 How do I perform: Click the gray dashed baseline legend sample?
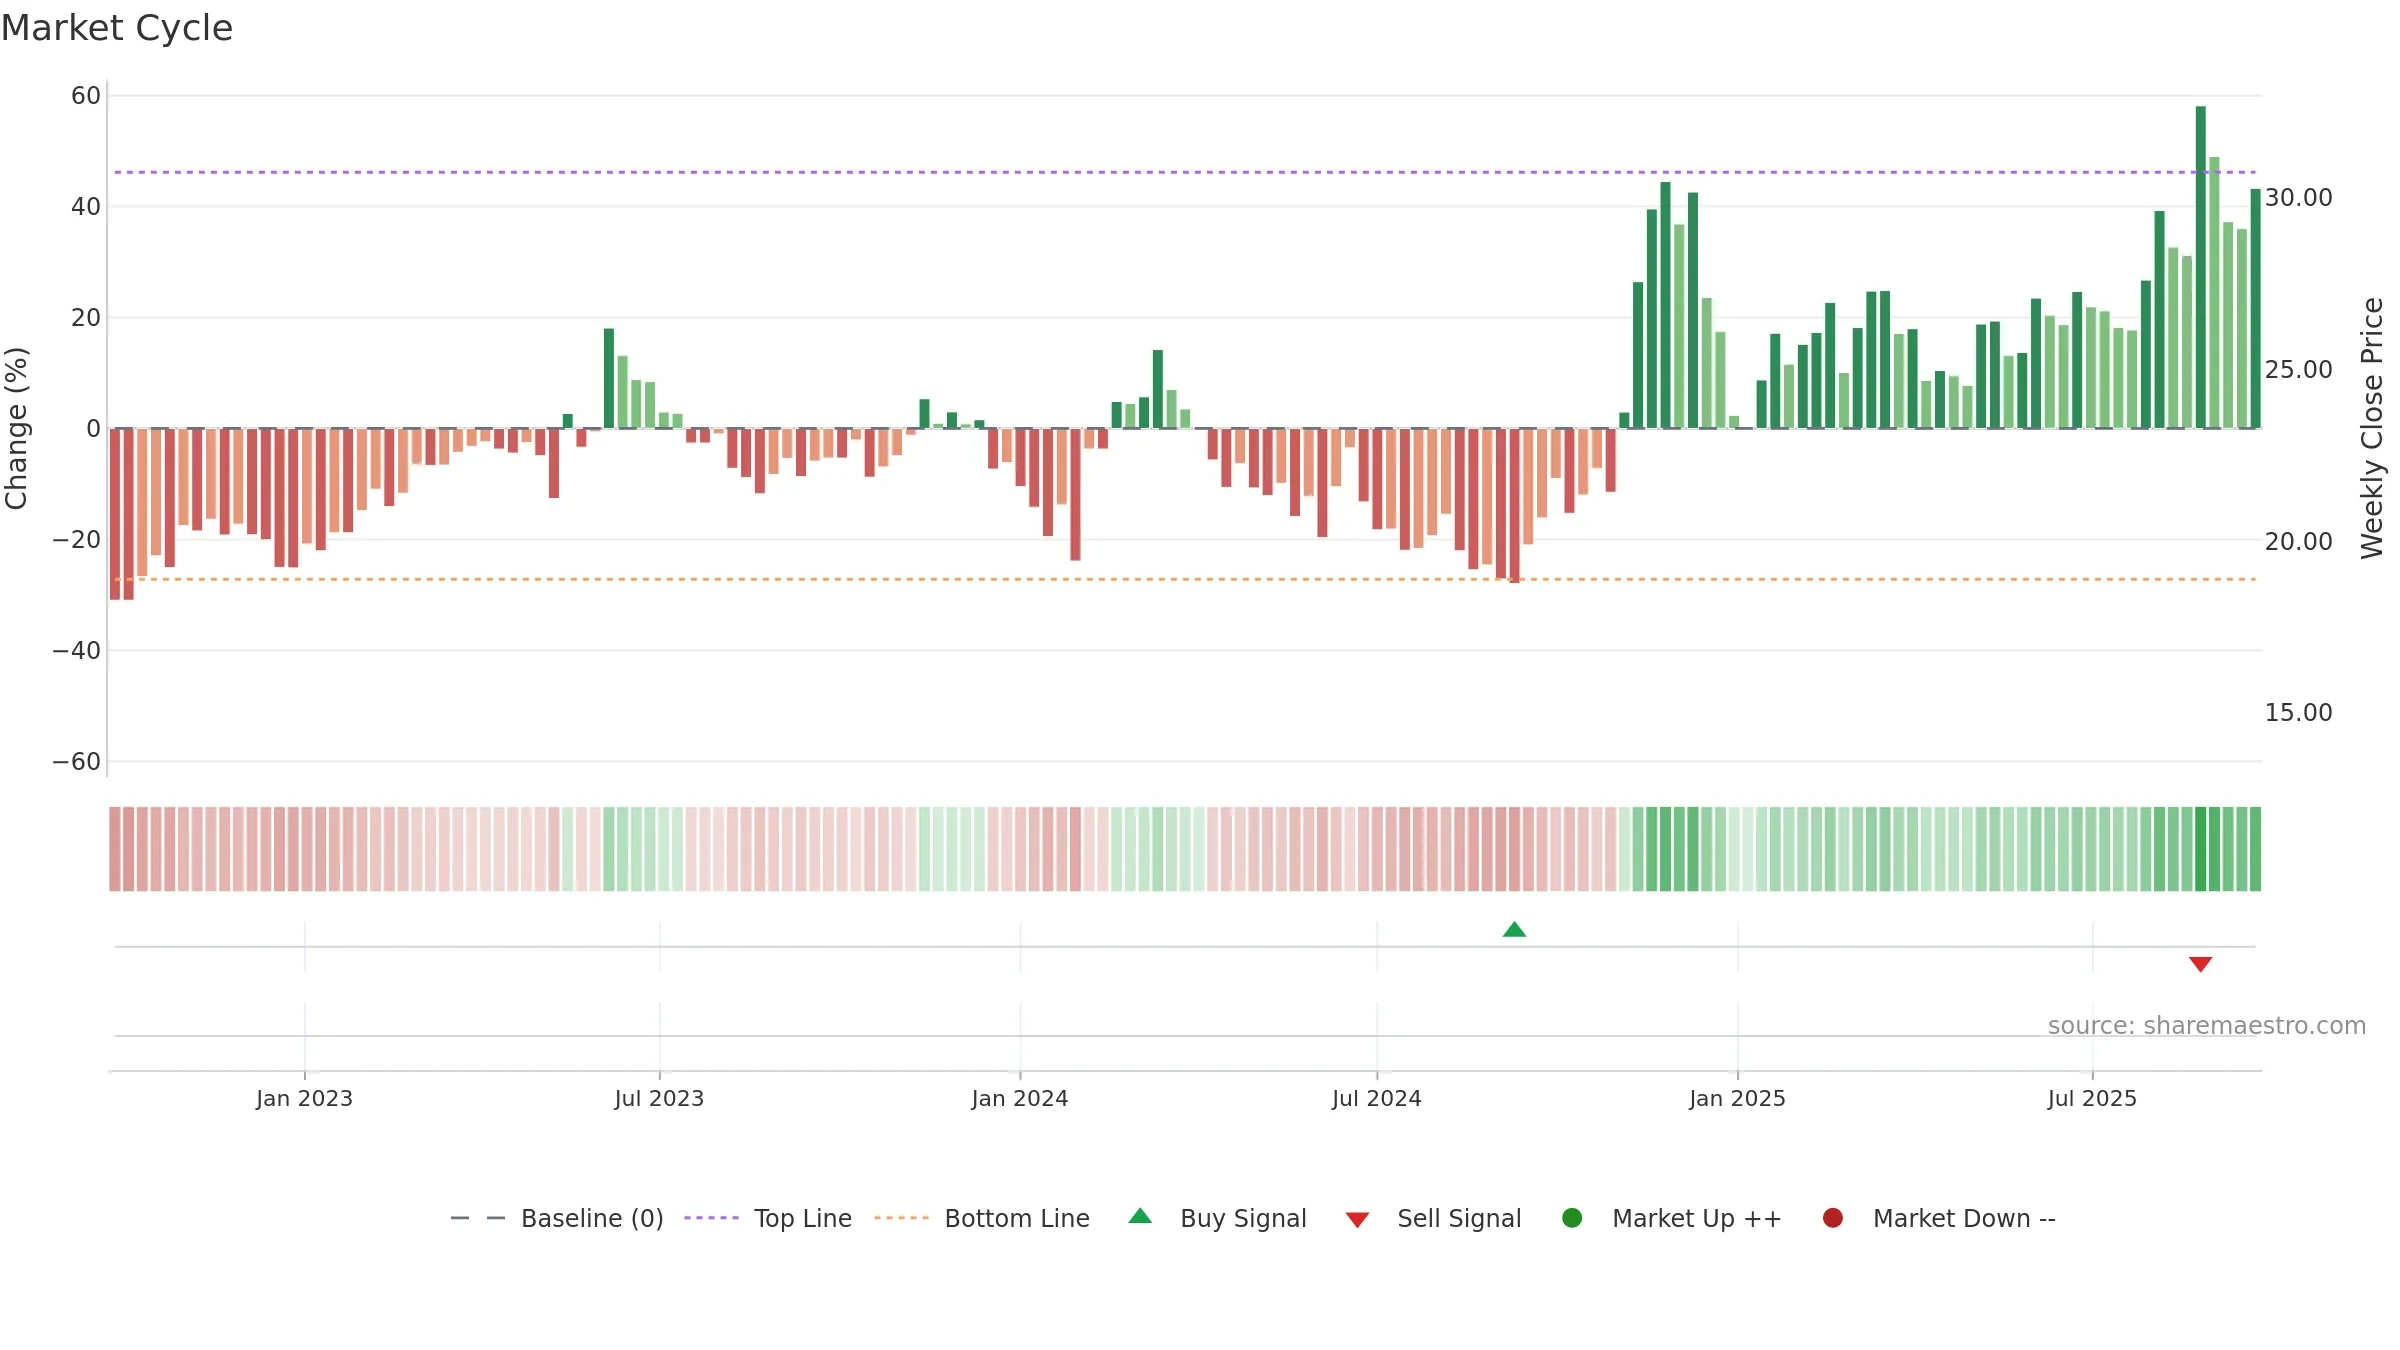coord(477,1218)
